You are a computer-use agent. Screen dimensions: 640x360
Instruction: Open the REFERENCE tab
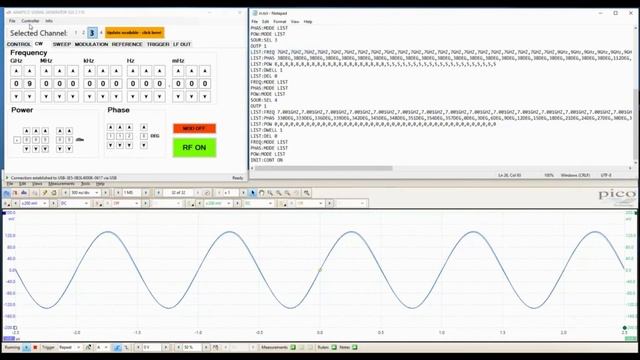(x=127, y=44)
